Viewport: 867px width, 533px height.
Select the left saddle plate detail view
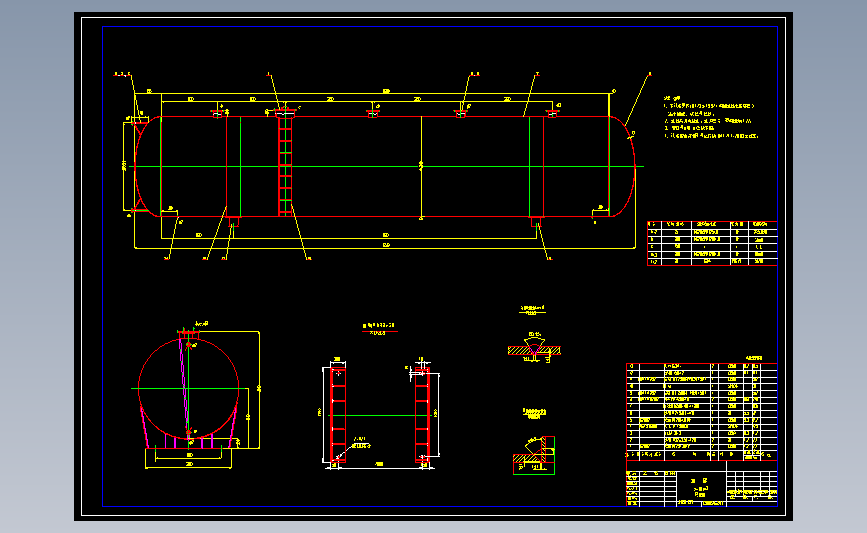pos(338,415)
